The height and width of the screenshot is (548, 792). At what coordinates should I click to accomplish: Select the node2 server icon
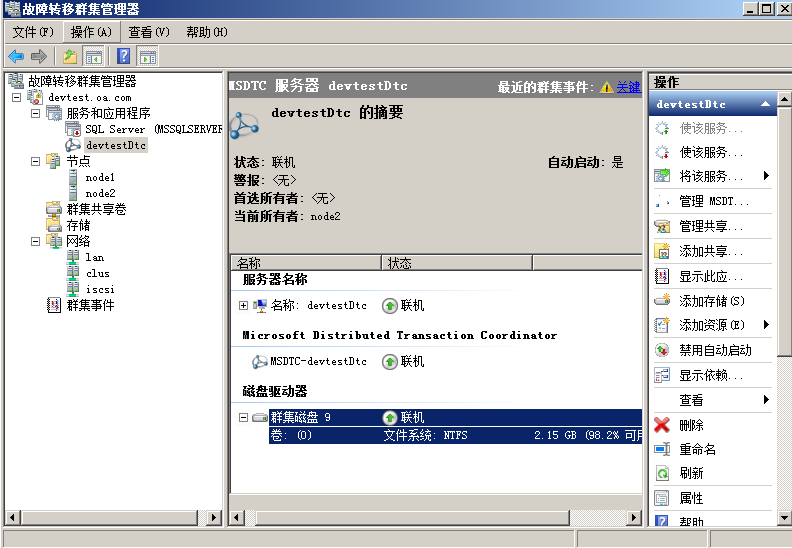(x=73, y=193)
